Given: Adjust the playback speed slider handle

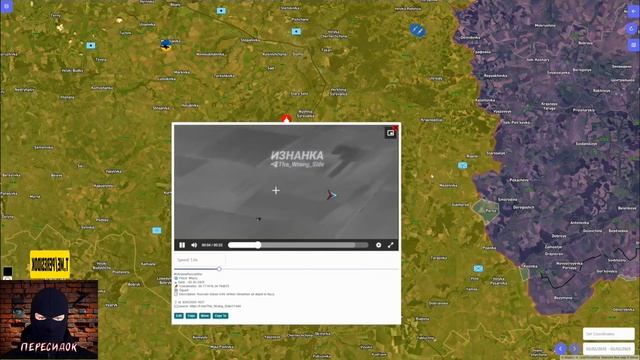Looking at the screenshot, I should point(219,269).
